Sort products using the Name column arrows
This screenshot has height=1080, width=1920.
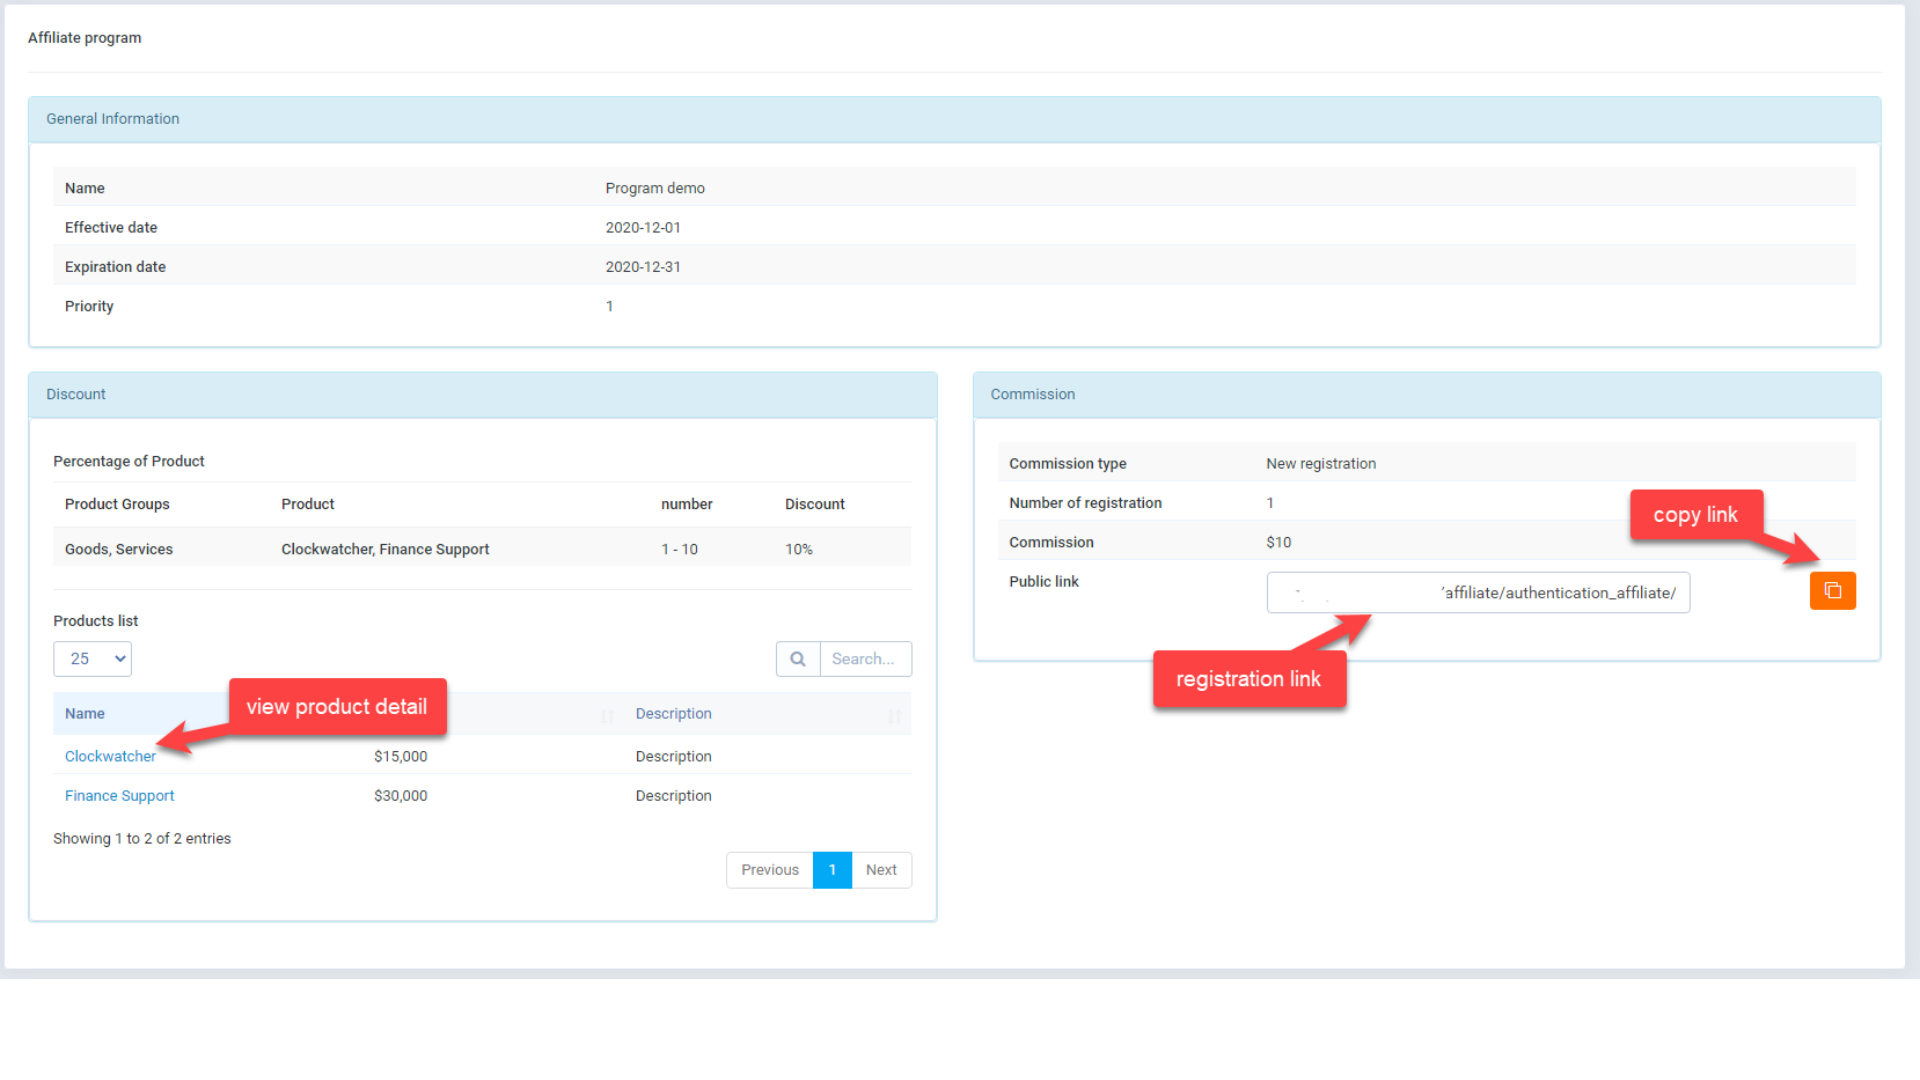(606, 716)
